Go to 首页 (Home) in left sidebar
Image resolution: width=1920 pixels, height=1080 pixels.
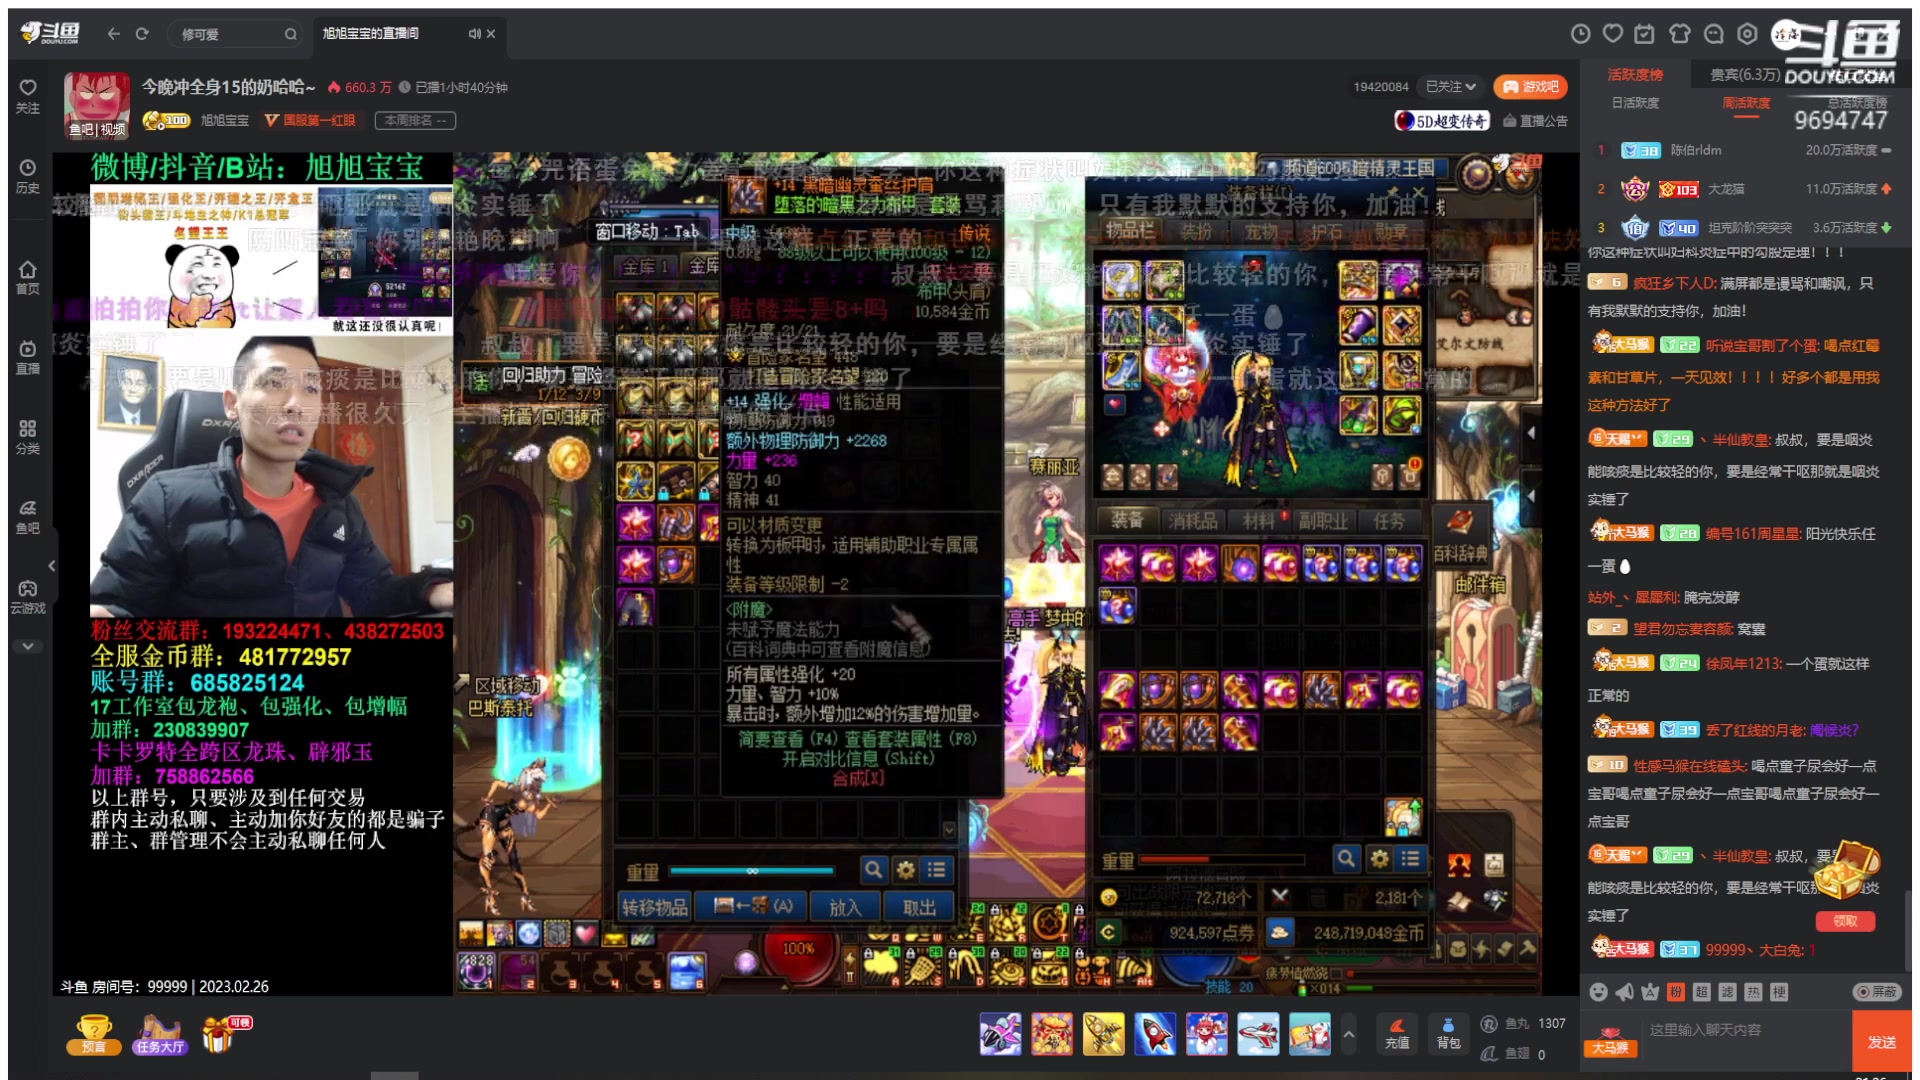(x=28, y=277)
